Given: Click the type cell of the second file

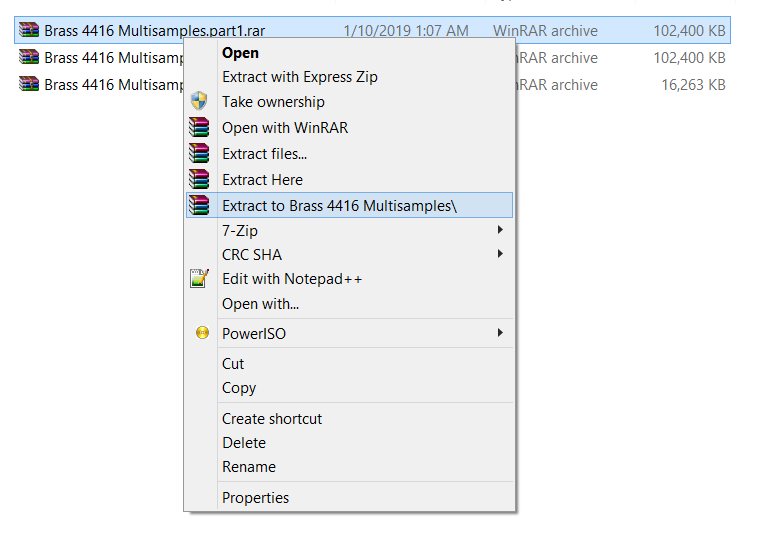Looking at the screenshot, I should (x=557, y=58).
